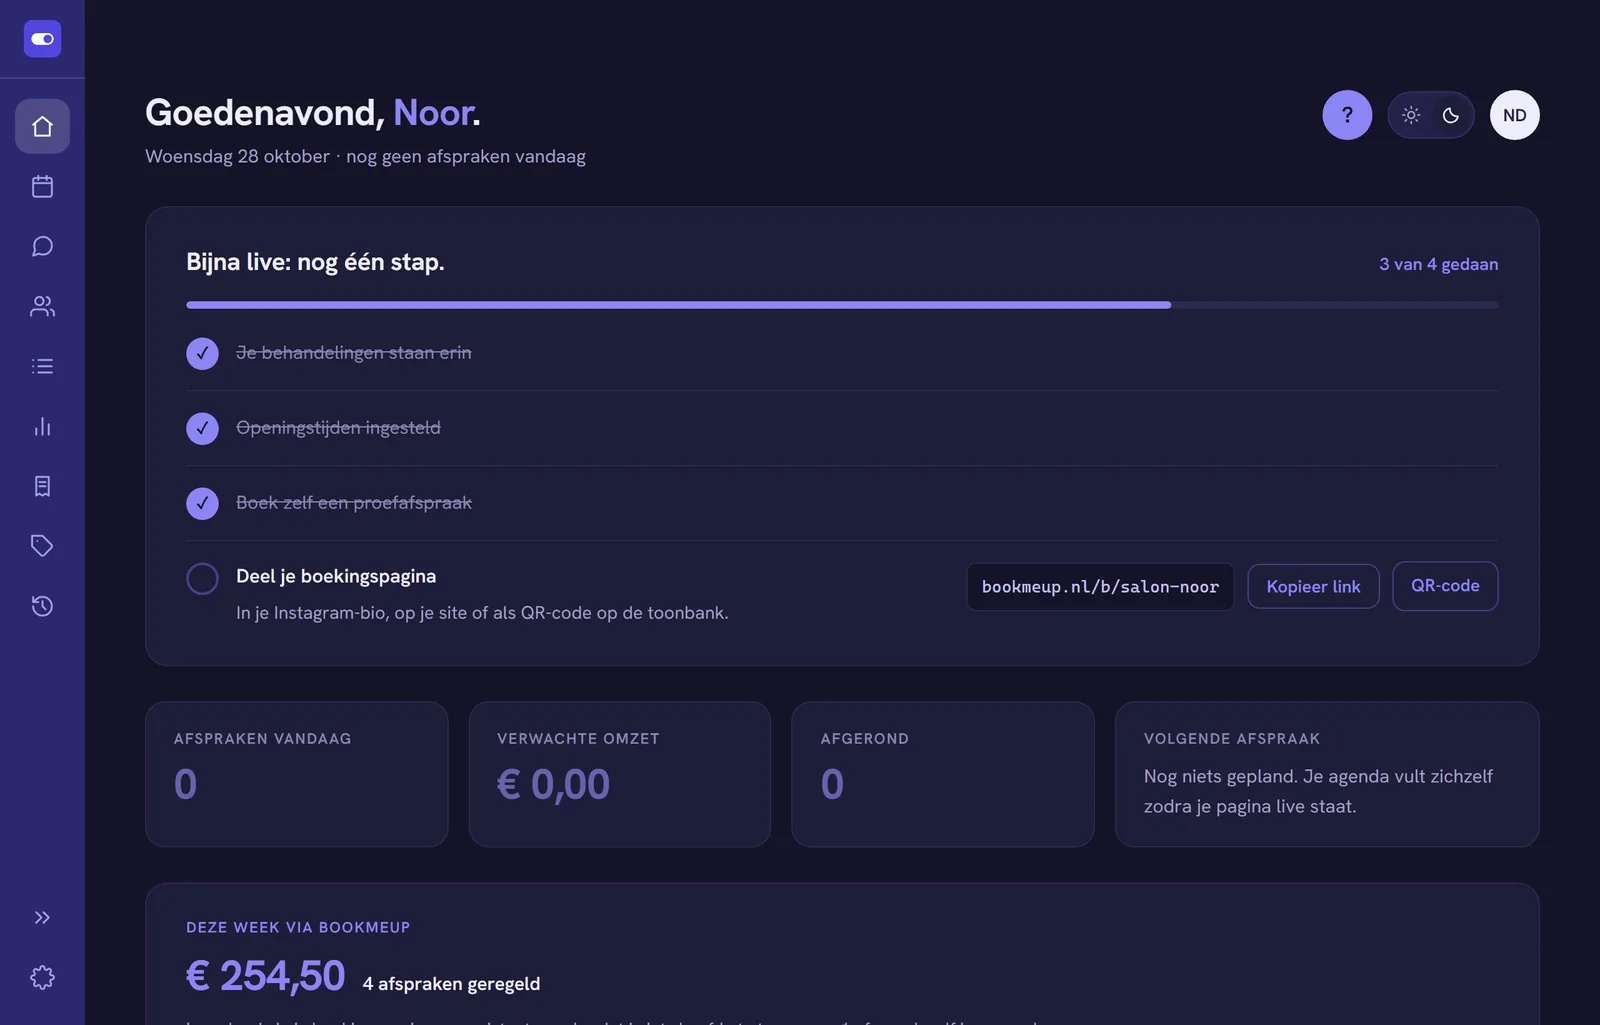
Task: Open the price tag icon in sidebar
Action: [42, 546]
